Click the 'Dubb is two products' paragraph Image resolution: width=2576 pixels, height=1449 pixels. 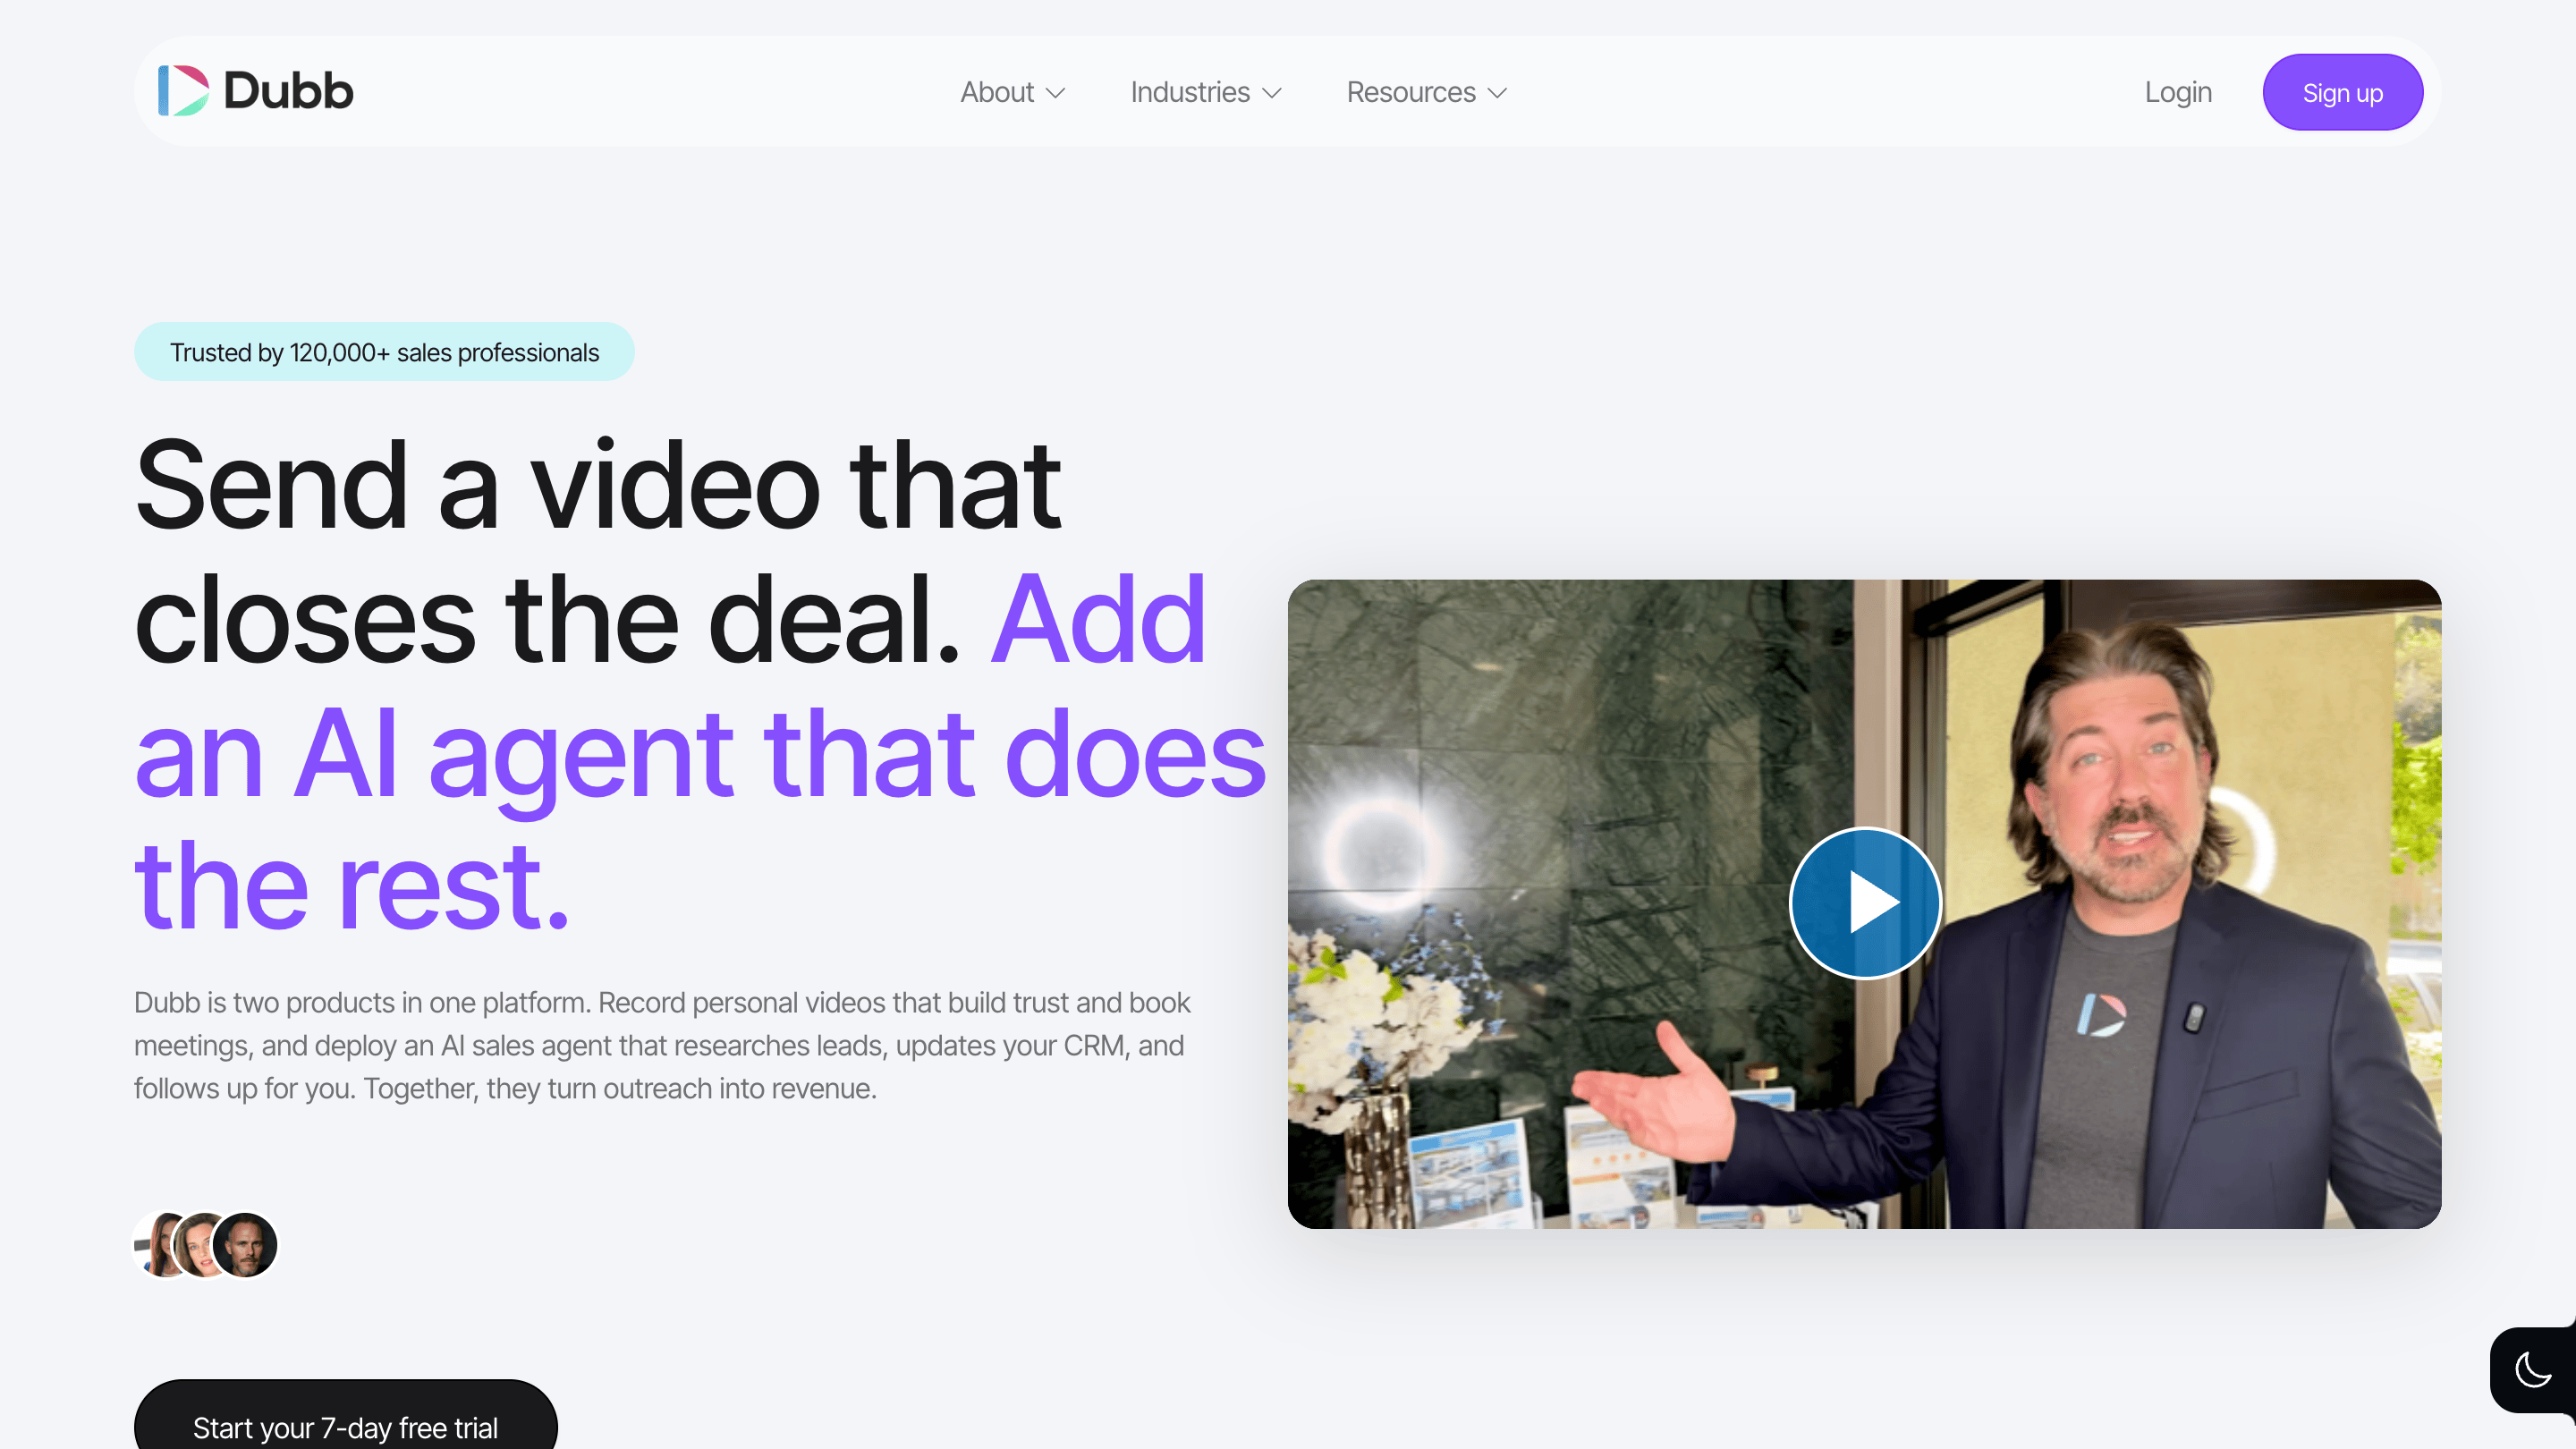click(662, 1045)
